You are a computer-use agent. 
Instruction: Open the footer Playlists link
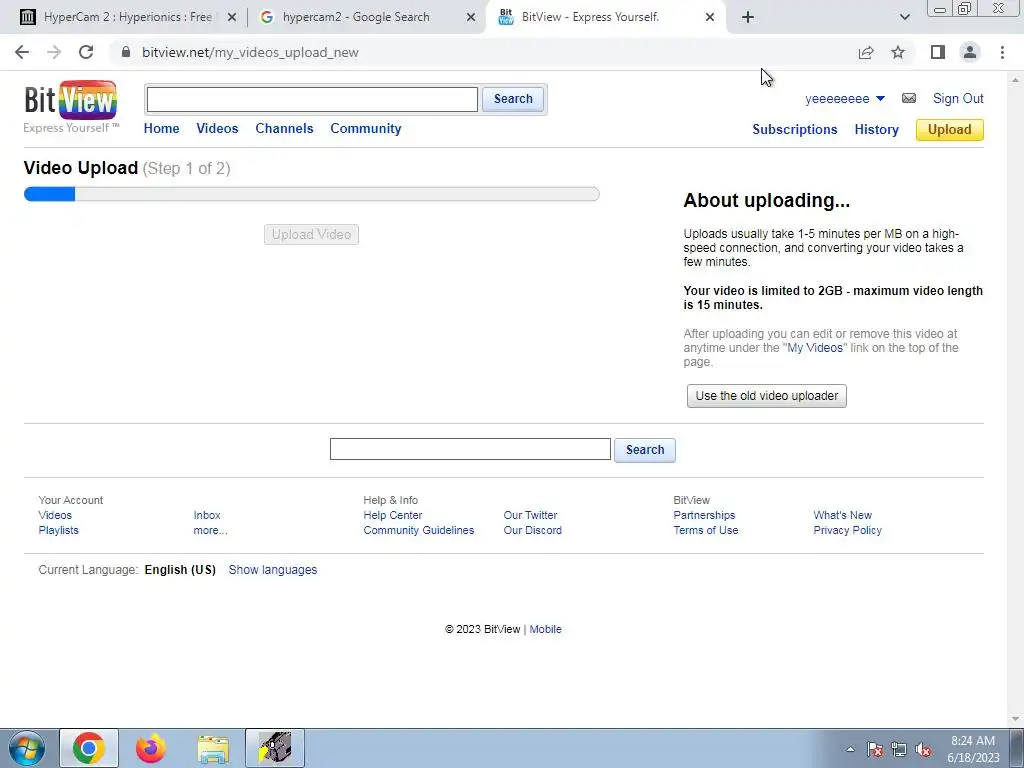tap(58, 530)
